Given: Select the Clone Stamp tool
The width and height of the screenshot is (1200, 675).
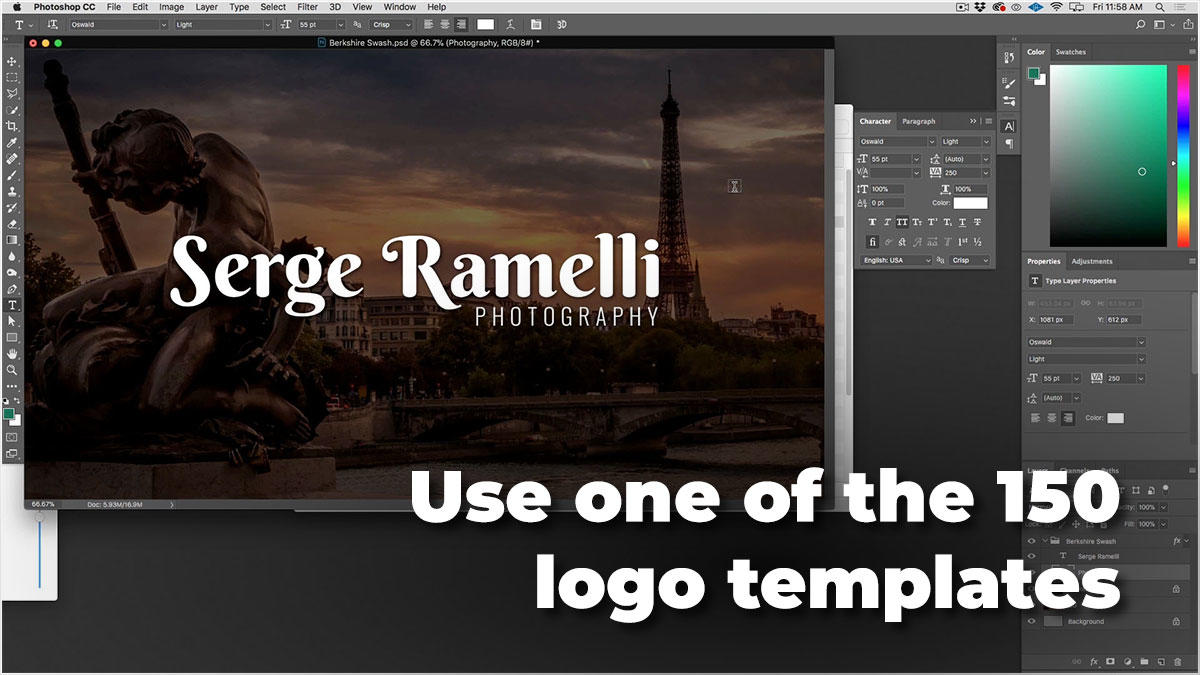Looking at the screenshot, I should tap(12, 191).
